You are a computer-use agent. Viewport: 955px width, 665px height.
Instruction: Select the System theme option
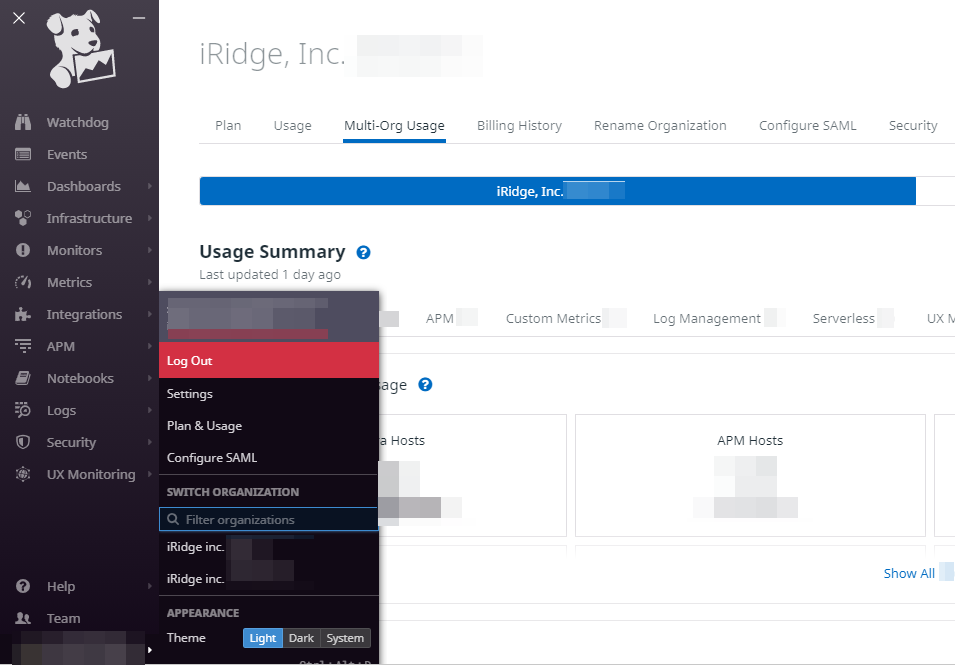(x=345, y=638)
